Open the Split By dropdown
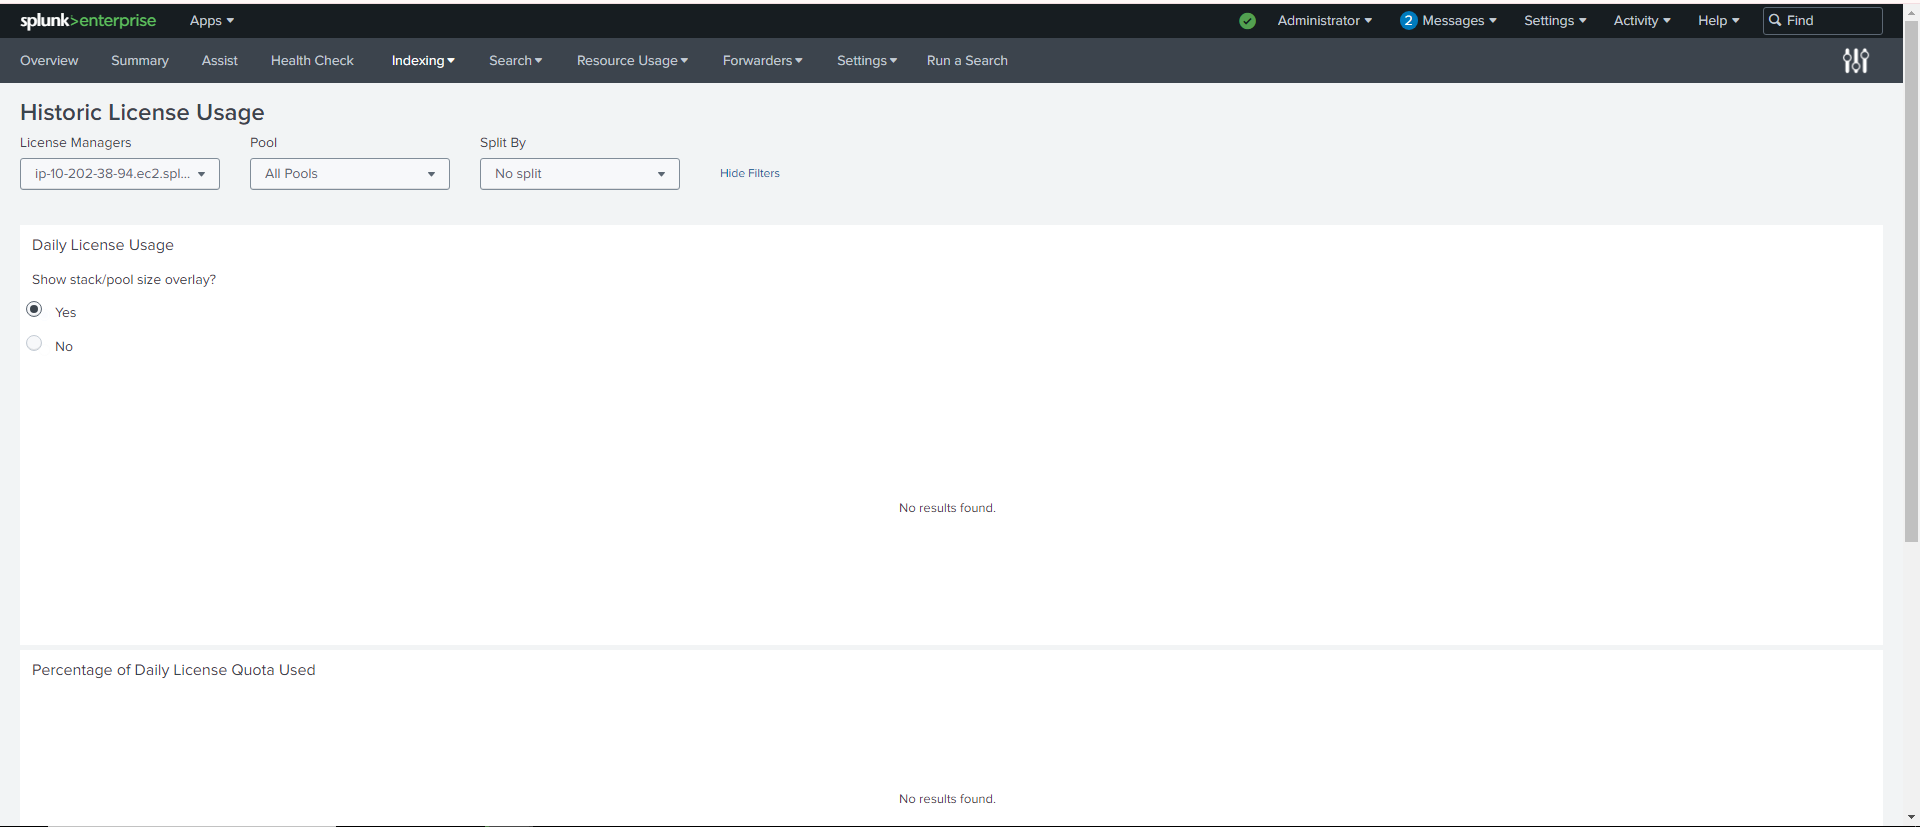 580,174
